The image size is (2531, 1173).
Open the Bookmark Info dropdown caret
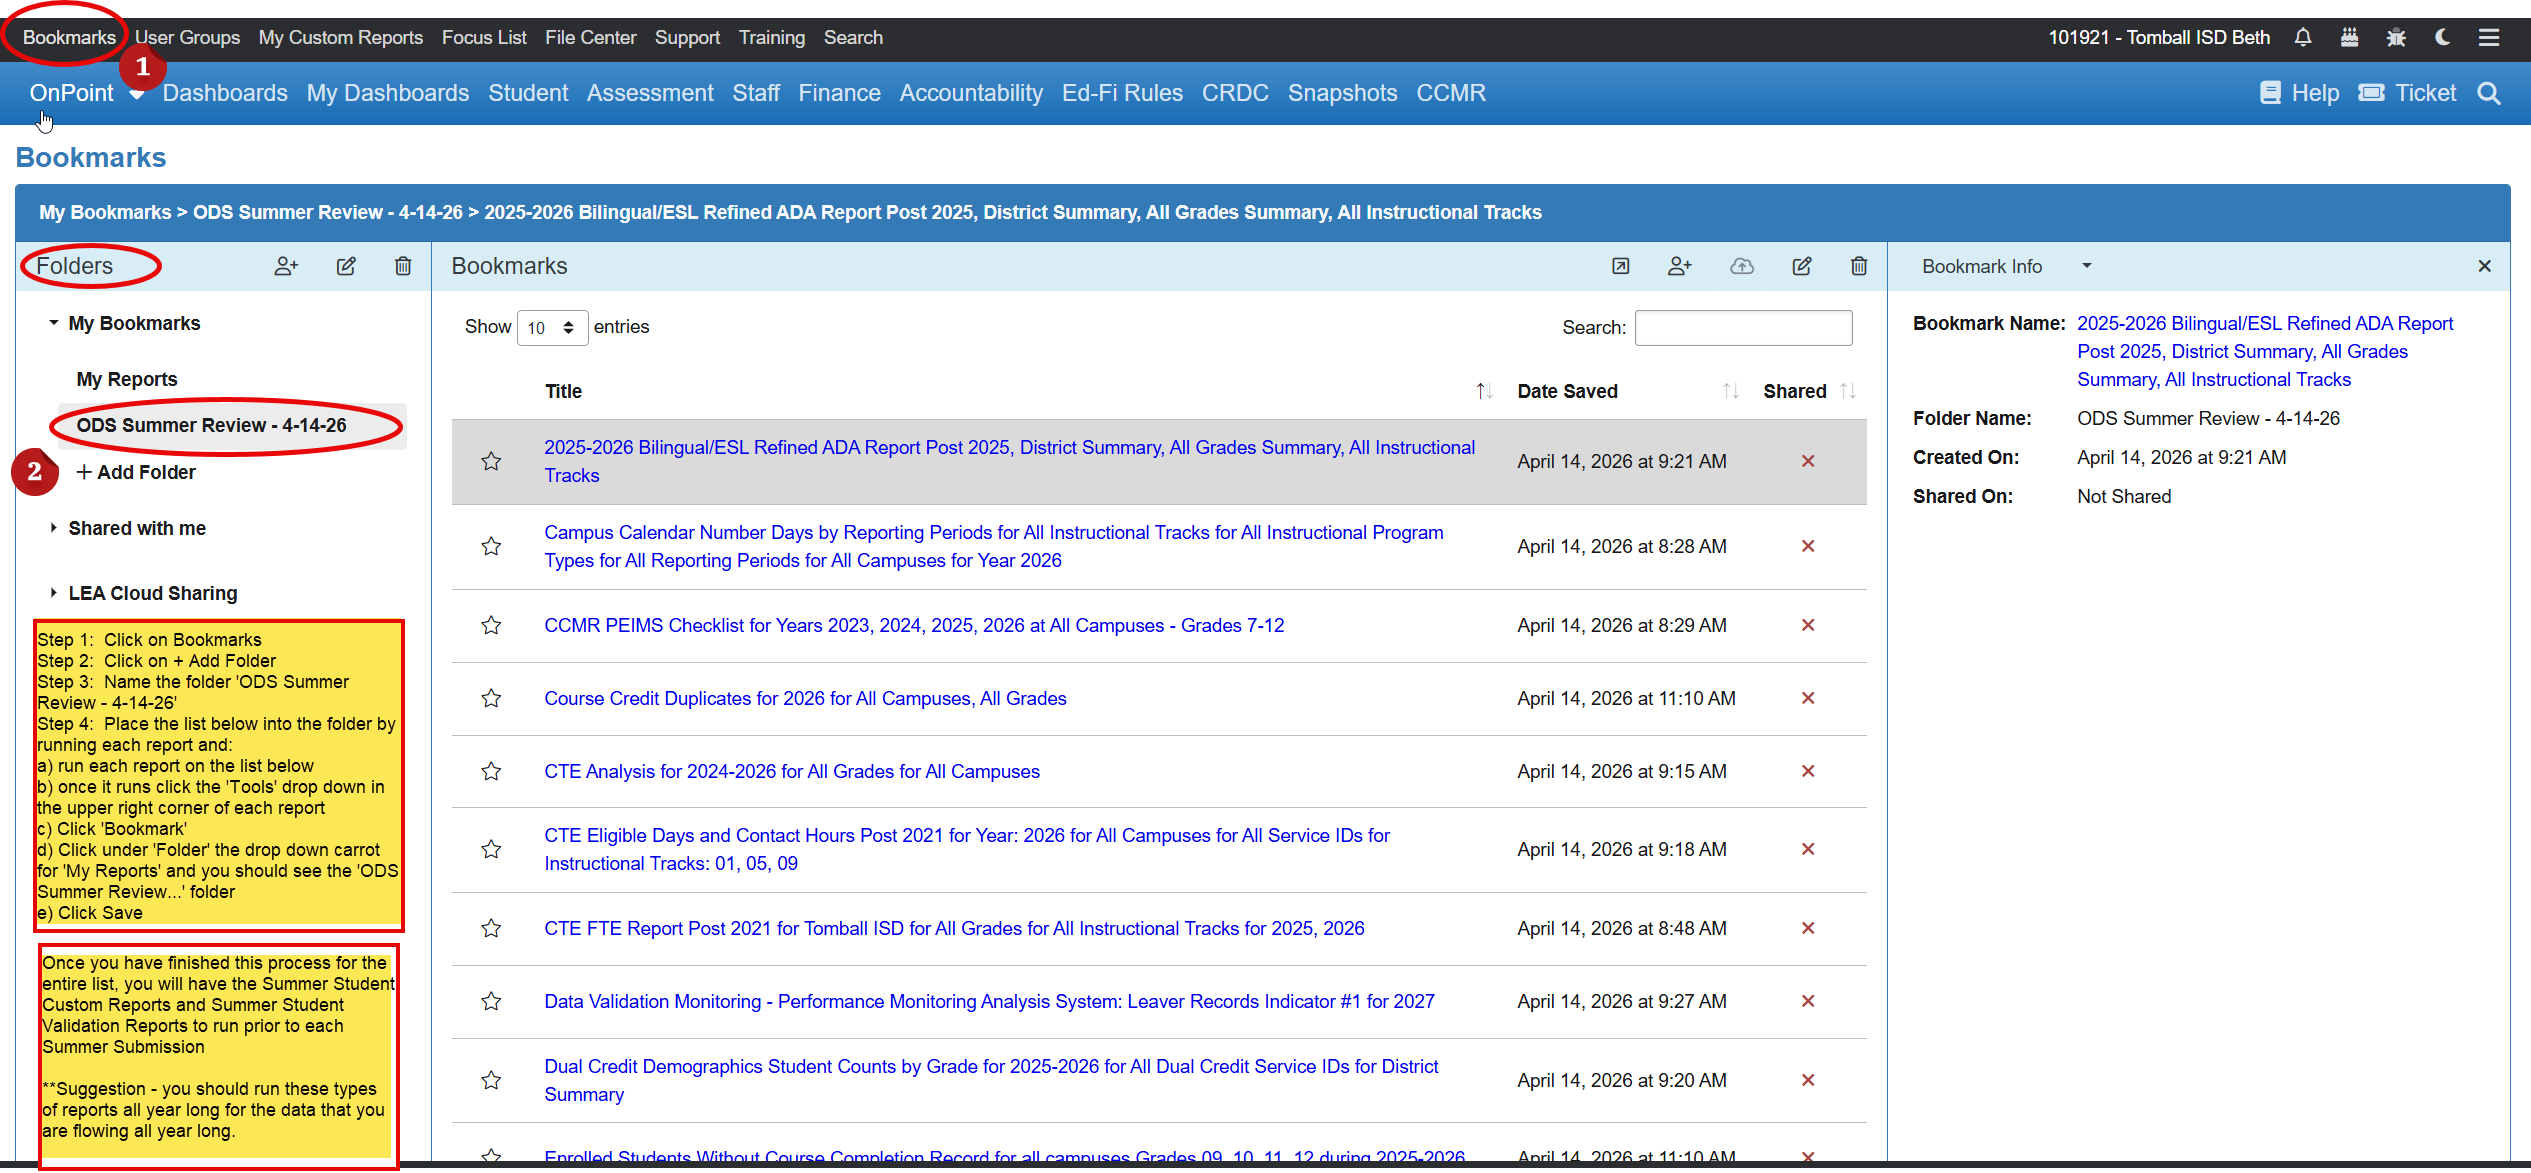point(2087,266)
